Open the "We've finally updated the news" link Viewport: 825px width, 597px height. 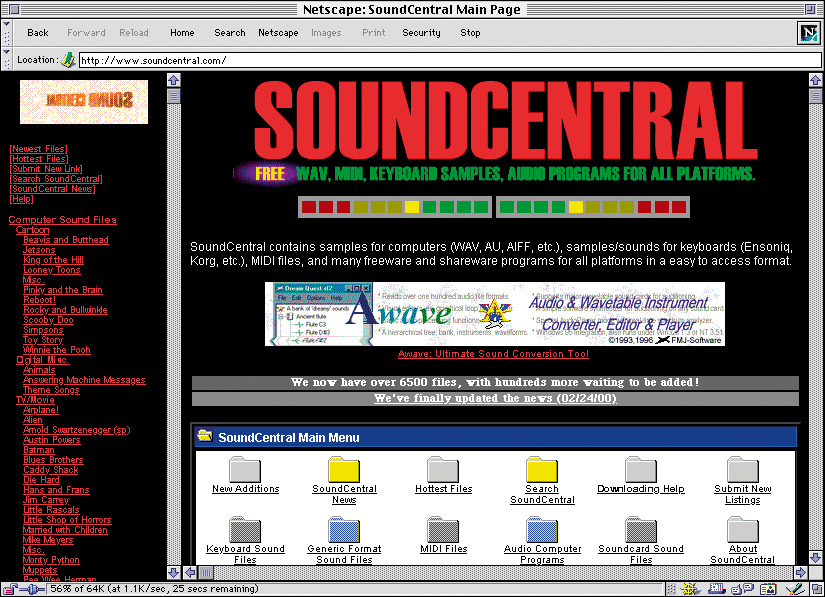point(495,398)
